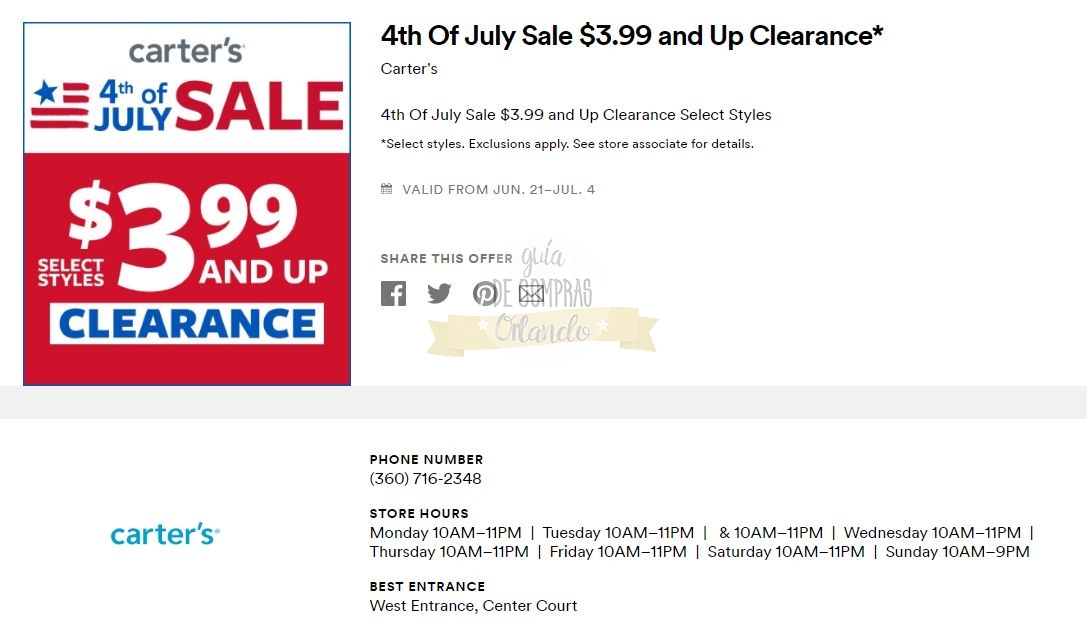
Task: Share the offer on Twitter
Action: pos(439,293)
